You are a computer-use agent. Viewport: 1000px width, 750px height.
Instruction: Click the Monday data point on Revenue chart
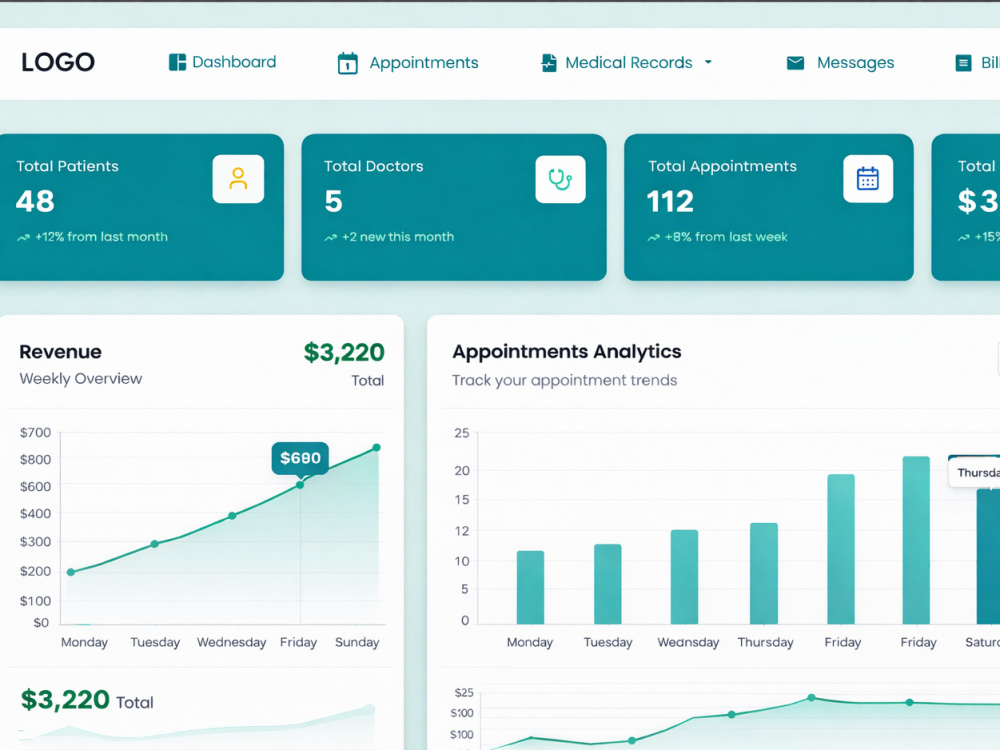[71, 572]
